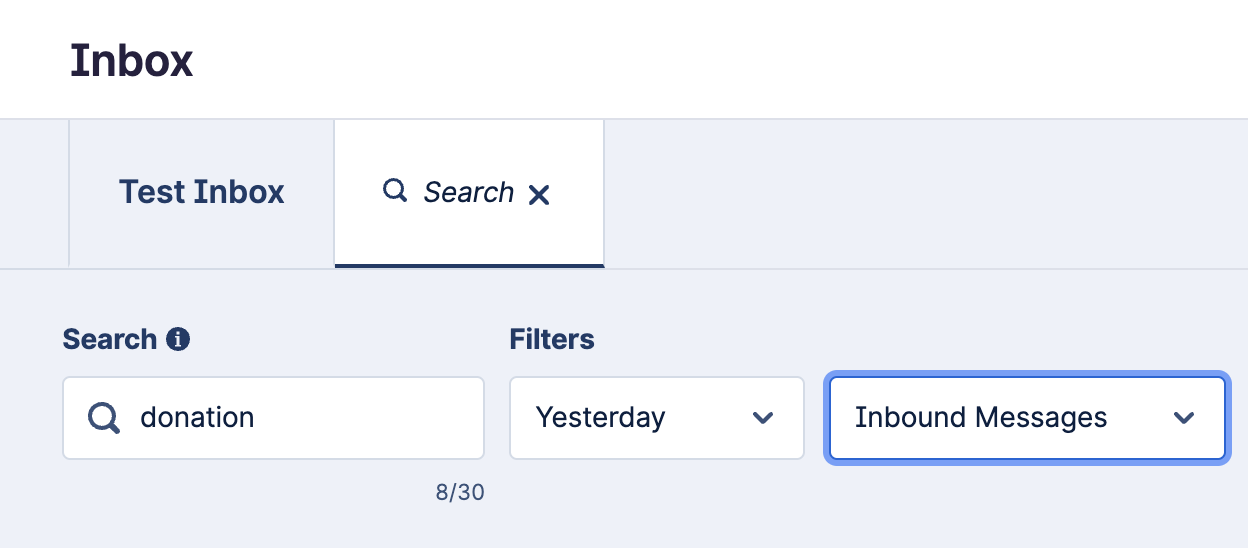Click the Inbox page heading

(x=131, y=61)
